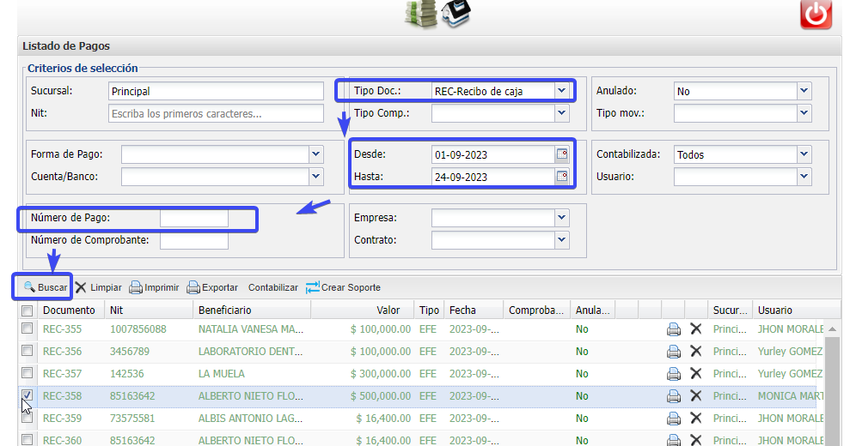The height and width of the screenshot is (446, 850).
Task: Check the checkbox for REC-355 row
Action: pyautogui.click(x=27, y=329)
